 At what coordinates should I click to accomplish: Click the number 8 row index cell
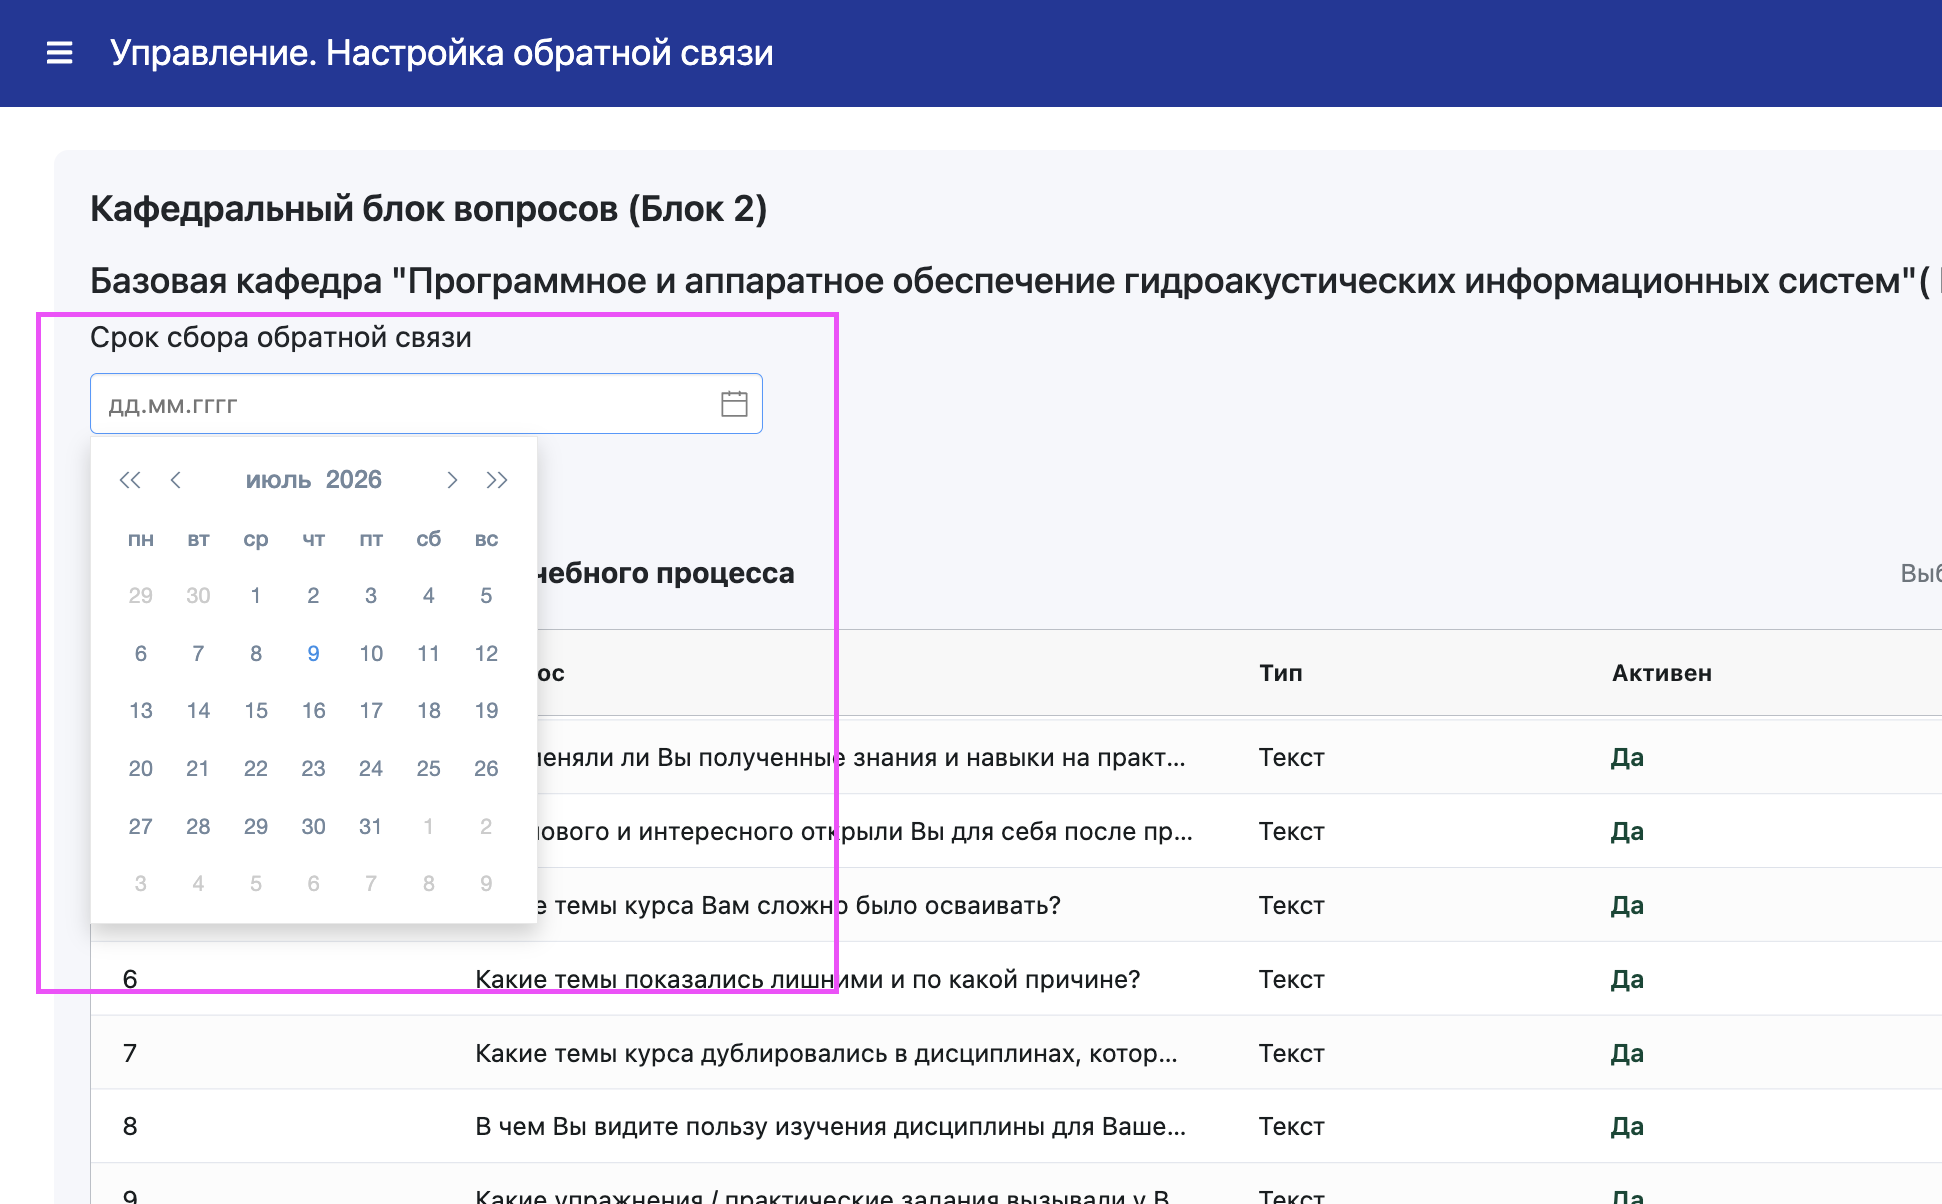coord(130,1127)
